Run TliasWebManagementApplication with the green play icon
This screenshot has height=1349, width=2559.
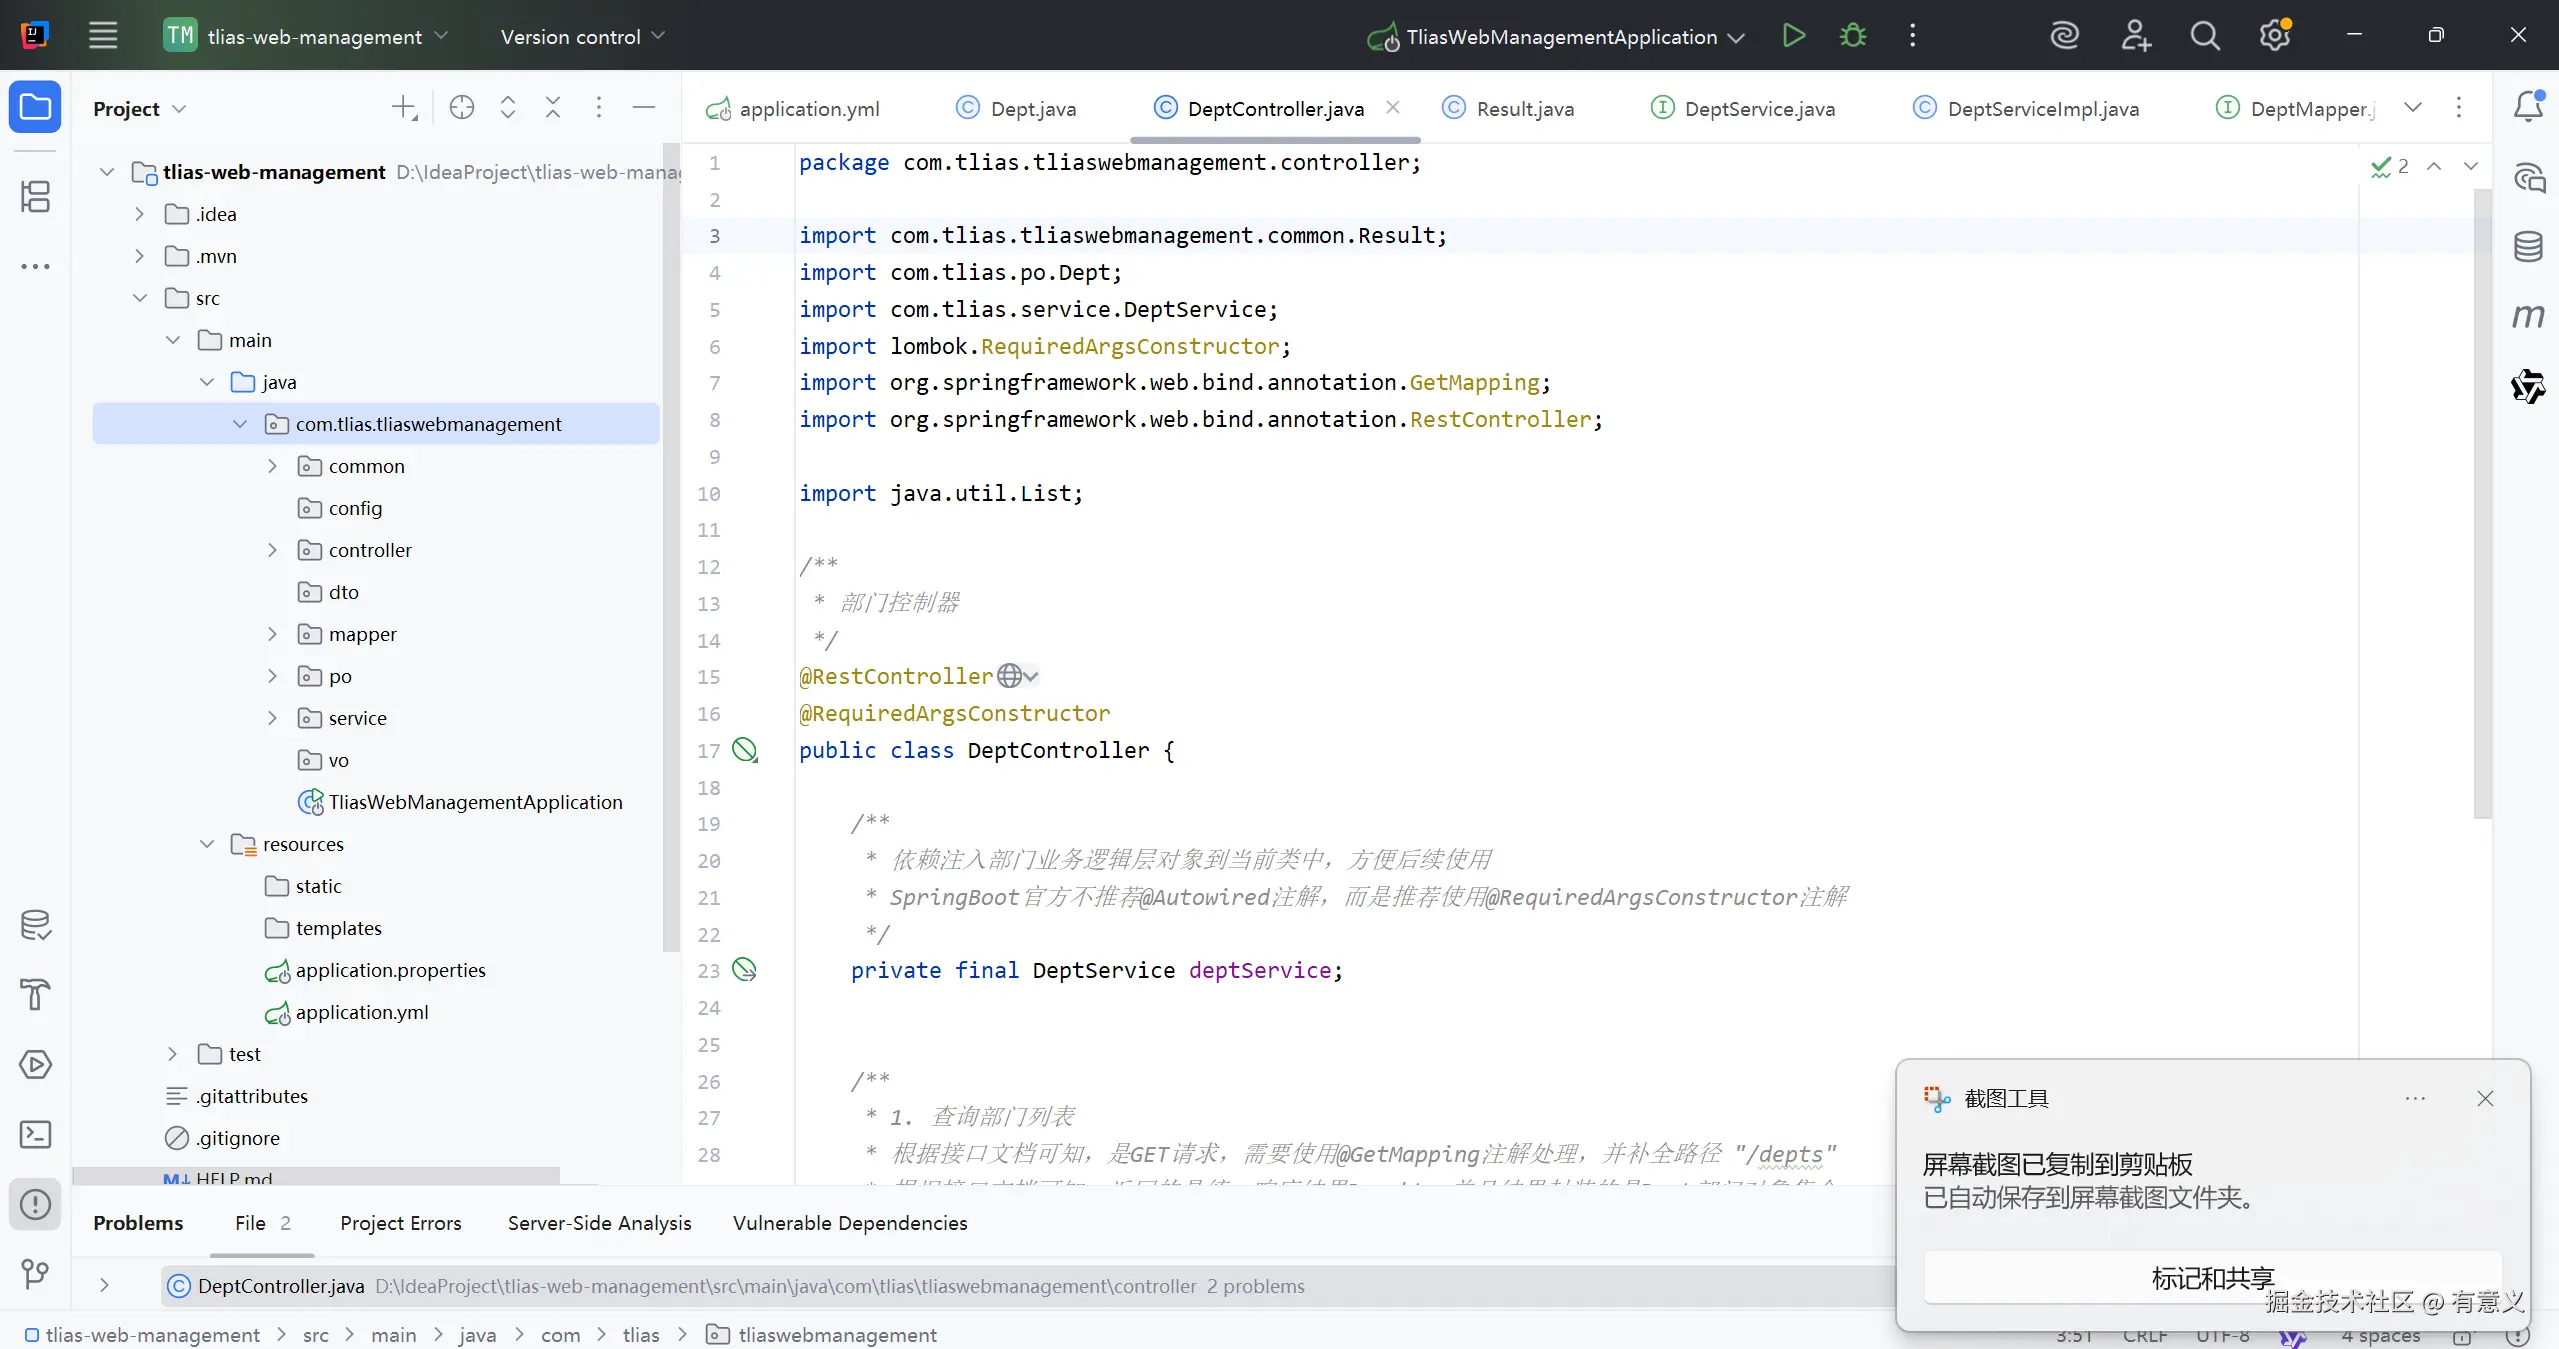pyautogui.click(x=1793, y=36)
